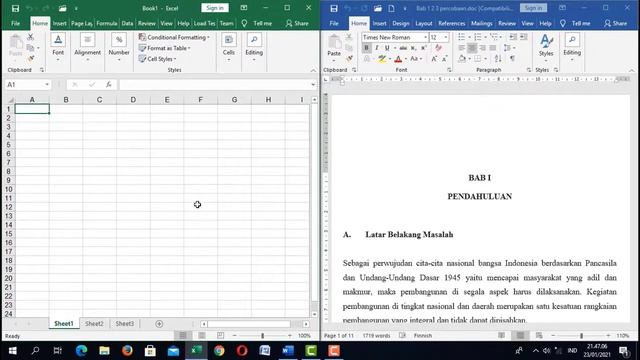Screen dimensions: 640x360
Task: Switch Excel to Page Break Preview
Action: point(220,336)
